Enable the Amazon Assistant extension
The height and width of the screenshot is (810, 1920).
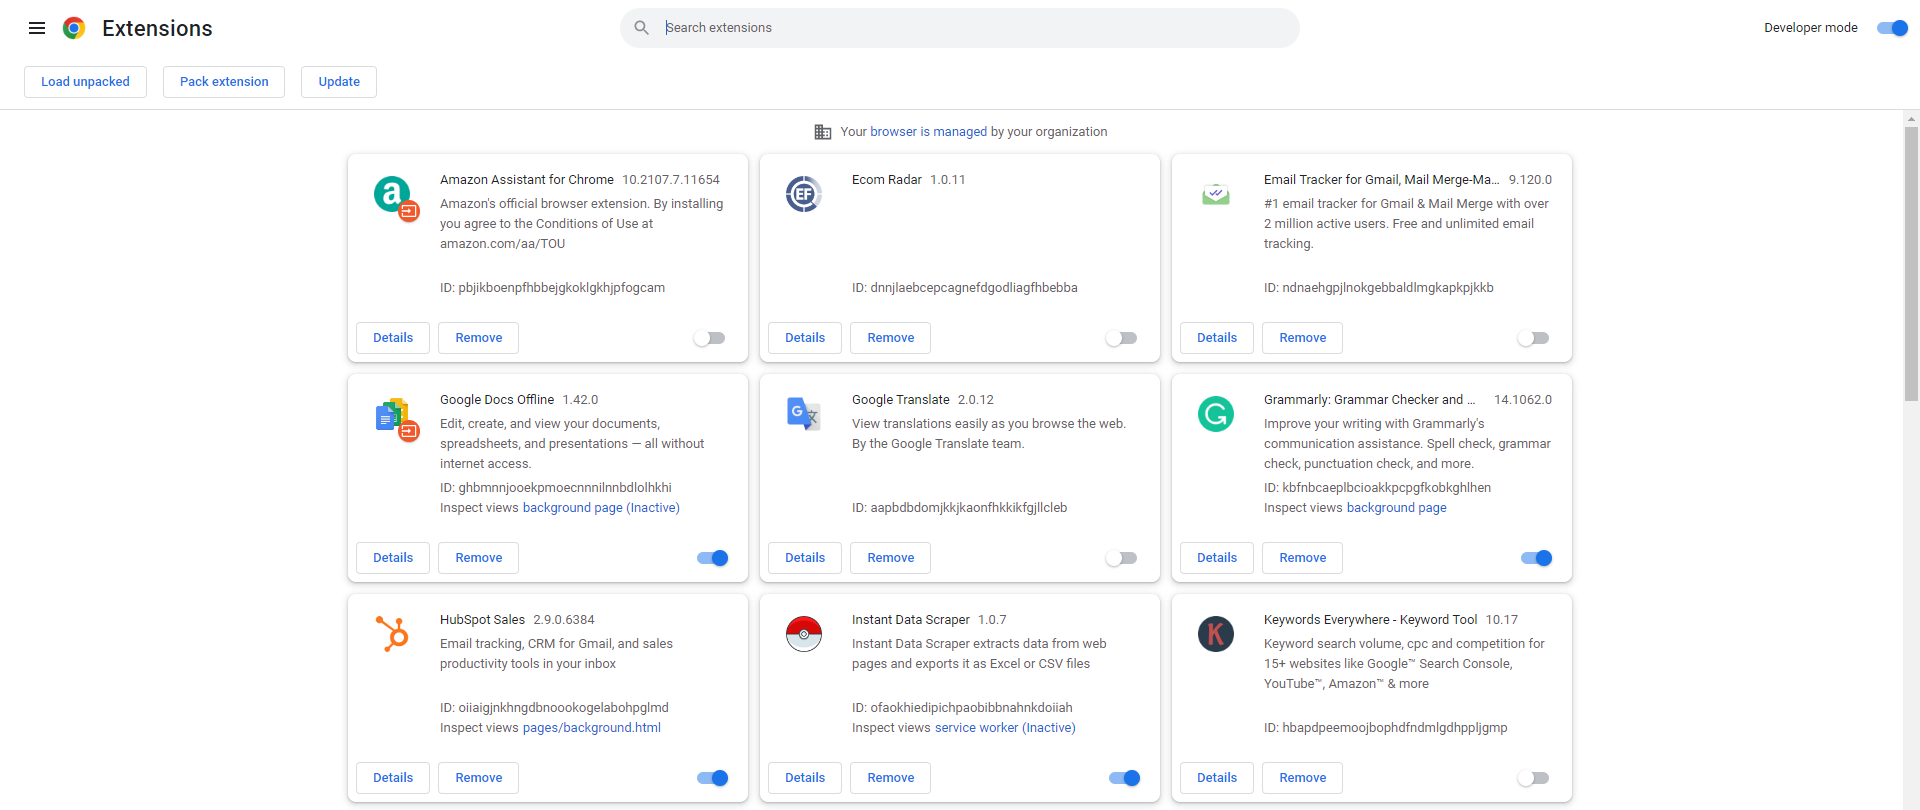click(709, 338)
